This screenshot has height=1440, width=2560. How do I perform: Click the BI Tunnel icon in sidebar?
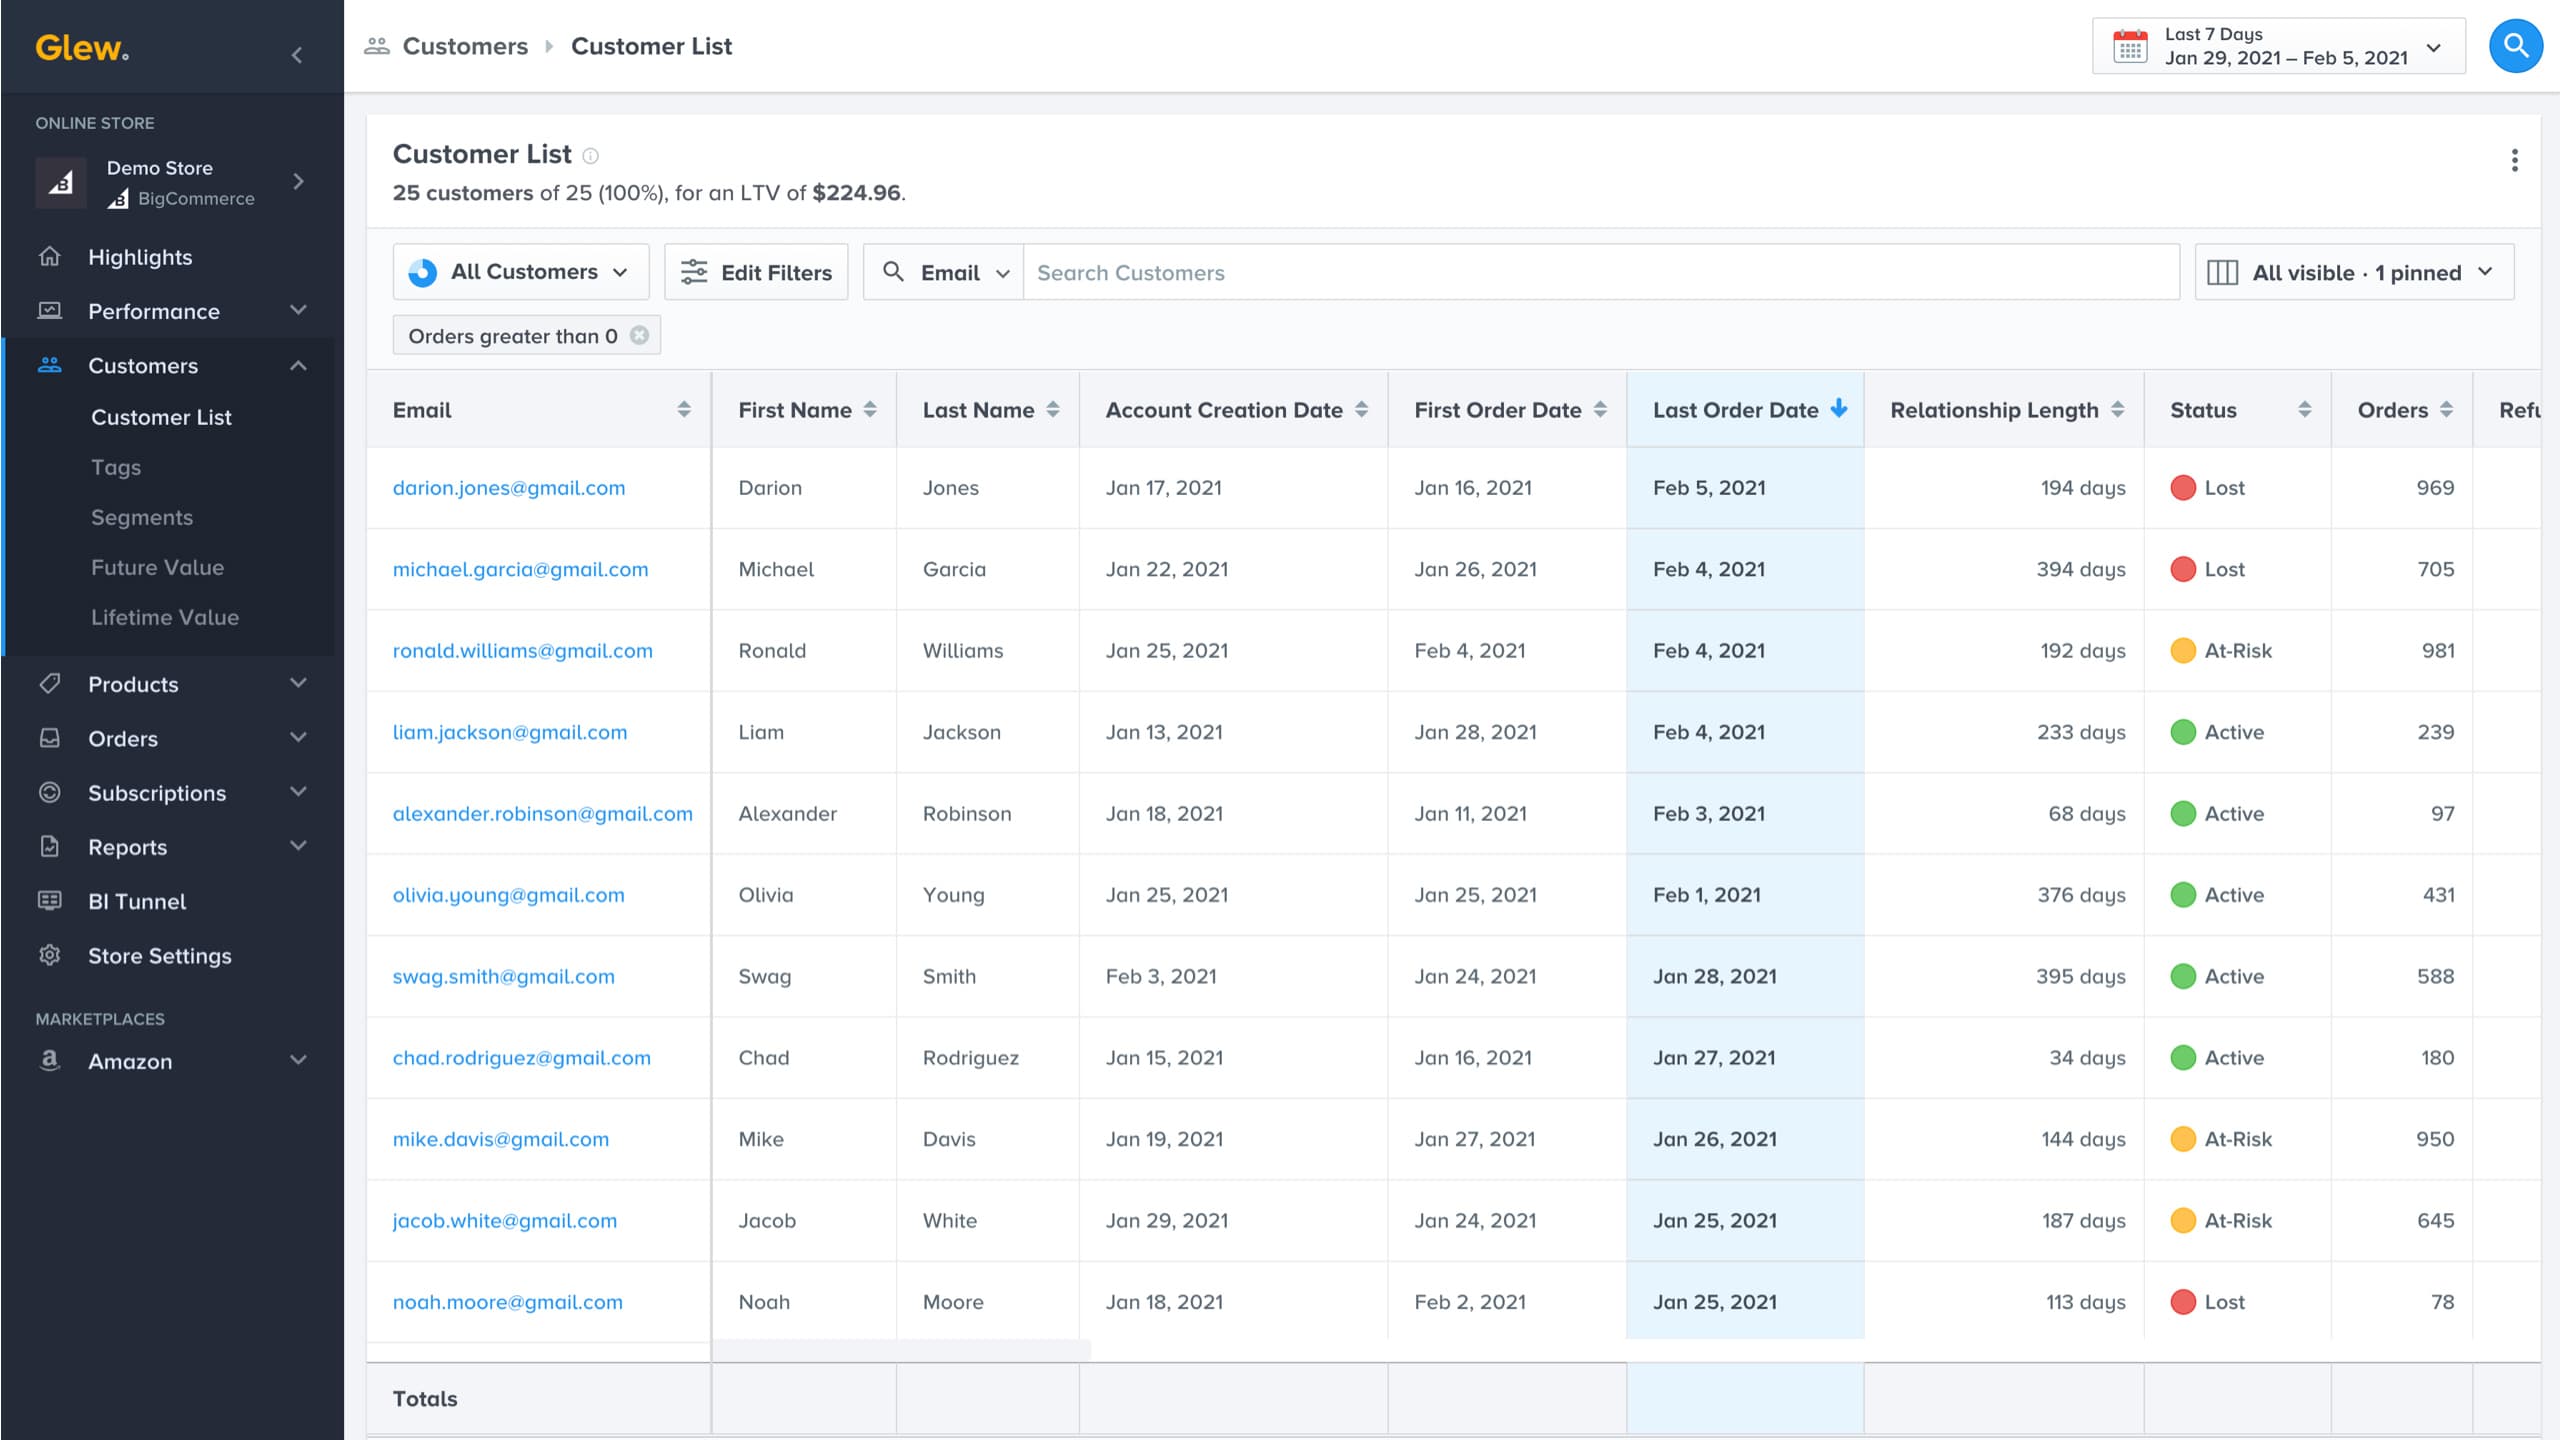pyautogui.click(x=50, y=900)
